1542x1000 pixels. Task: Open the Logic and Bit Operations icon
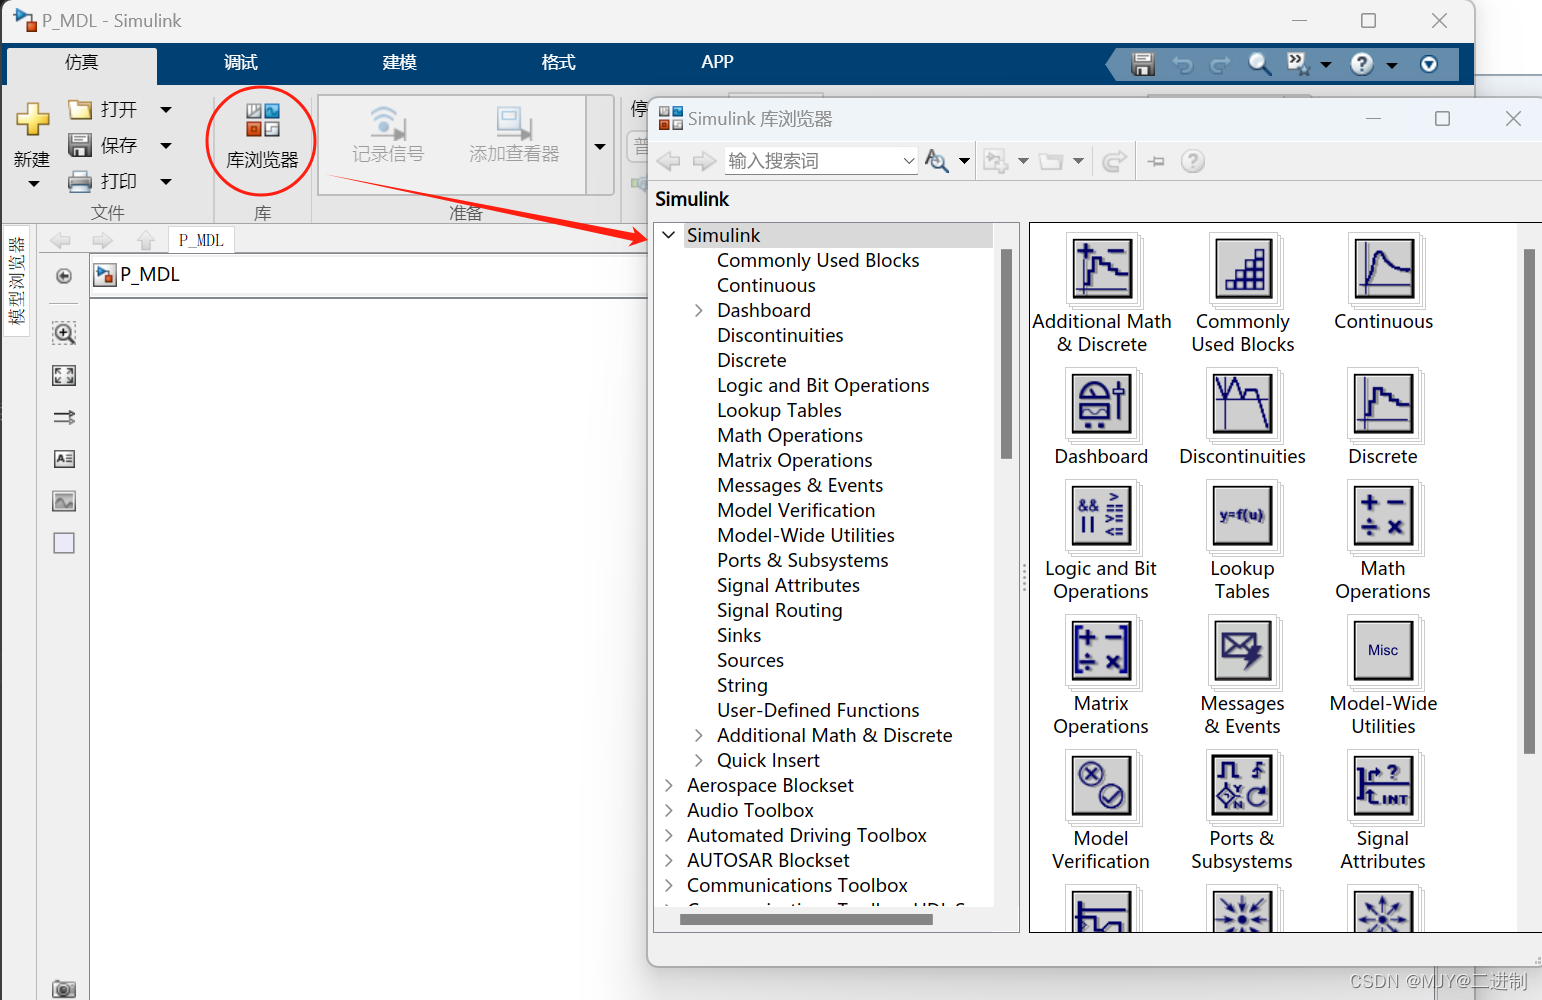[1102, 515]
